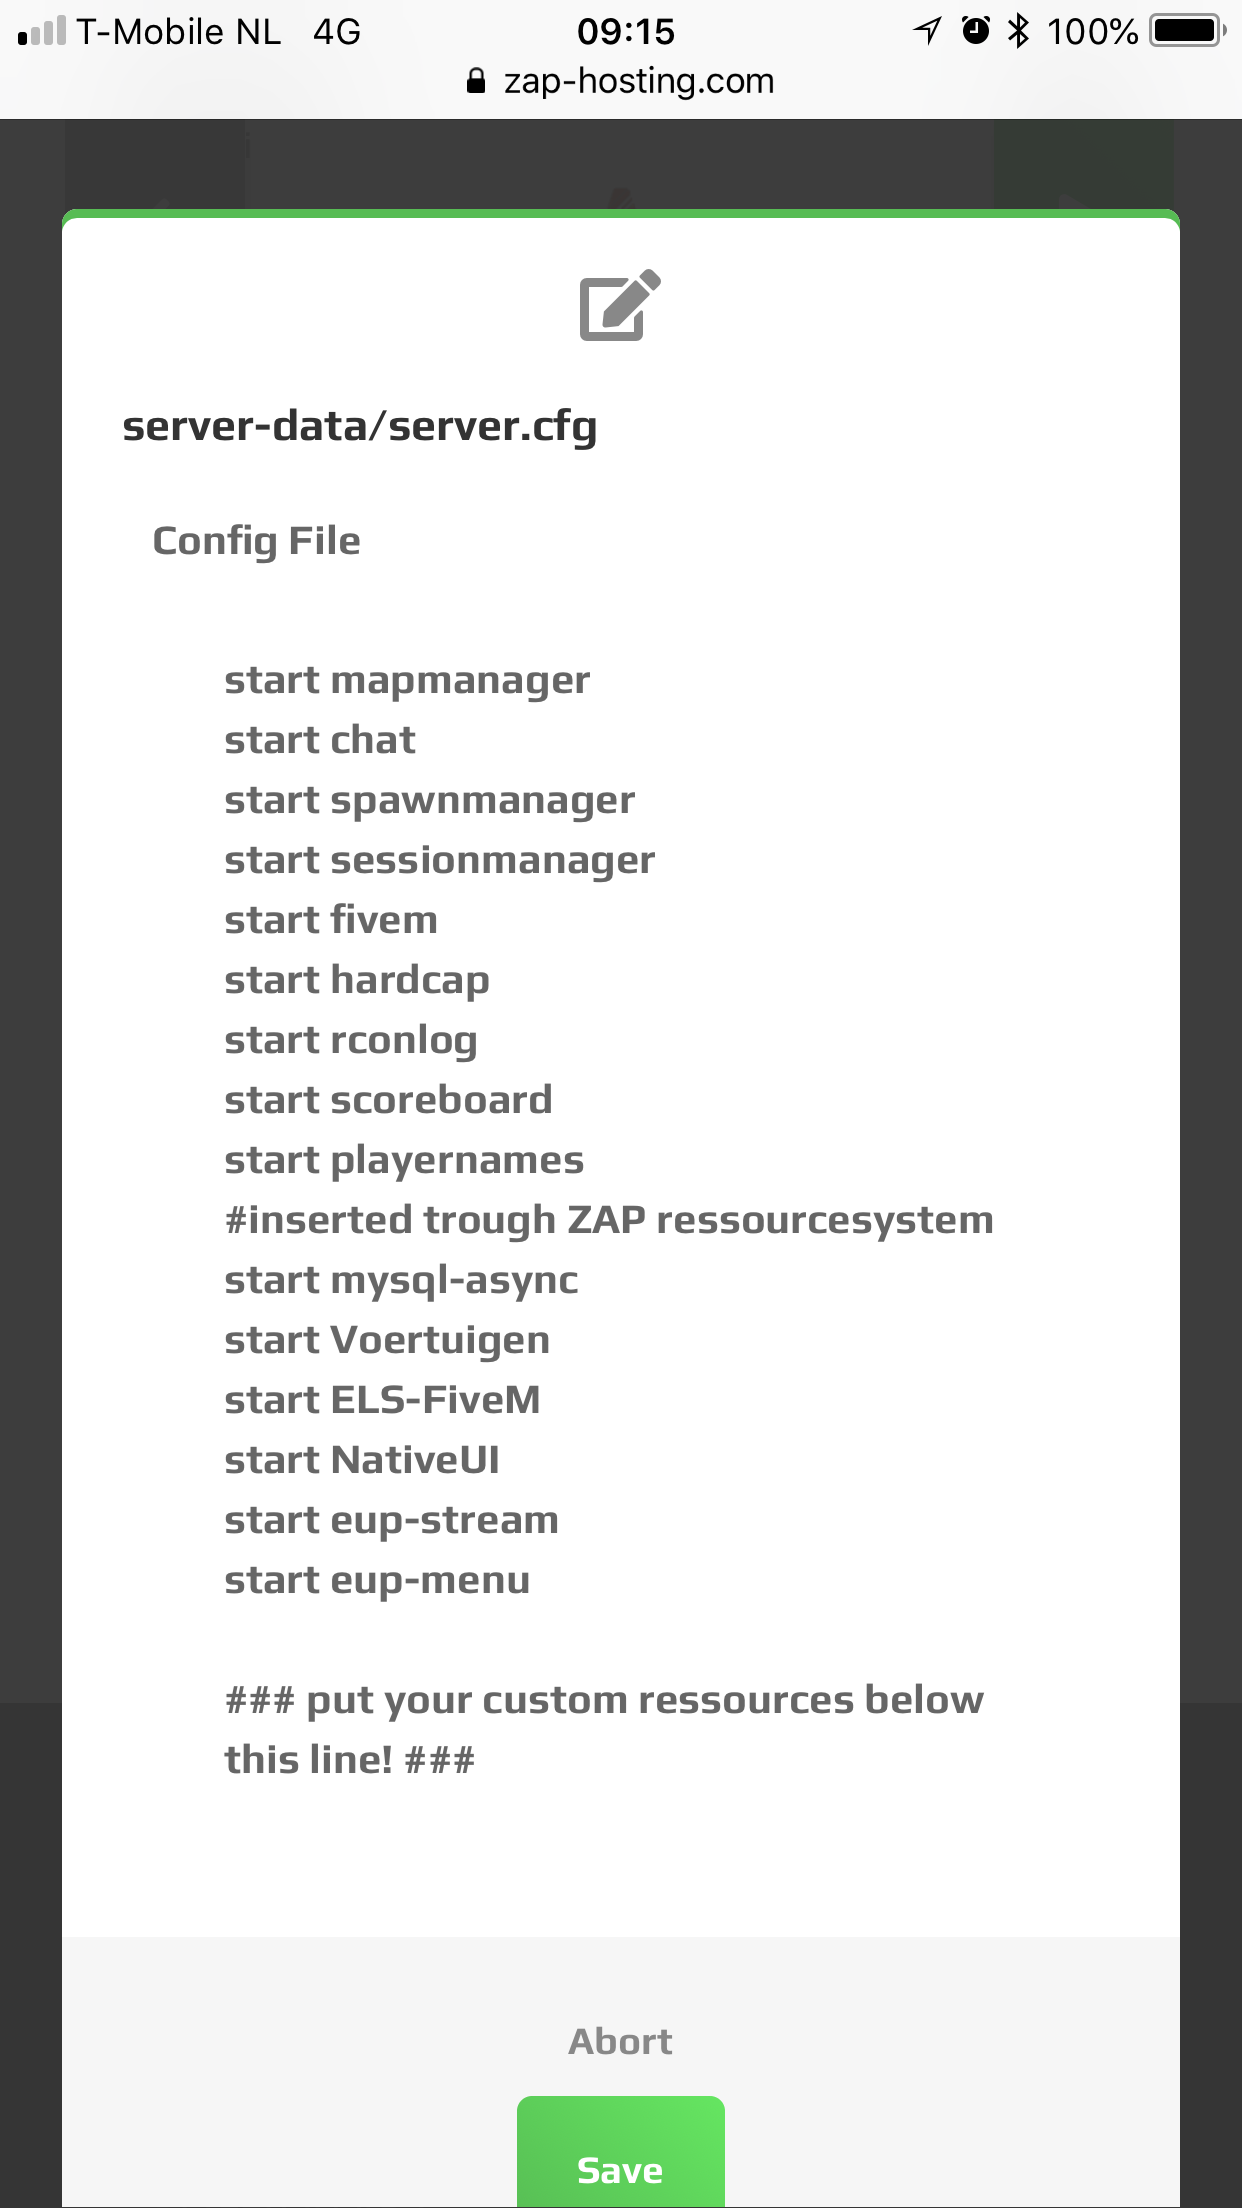This screenshot has width=1242, height=2208.
Task: Tap the zap-hosting.com address bar
Action: tap(638, 81)
